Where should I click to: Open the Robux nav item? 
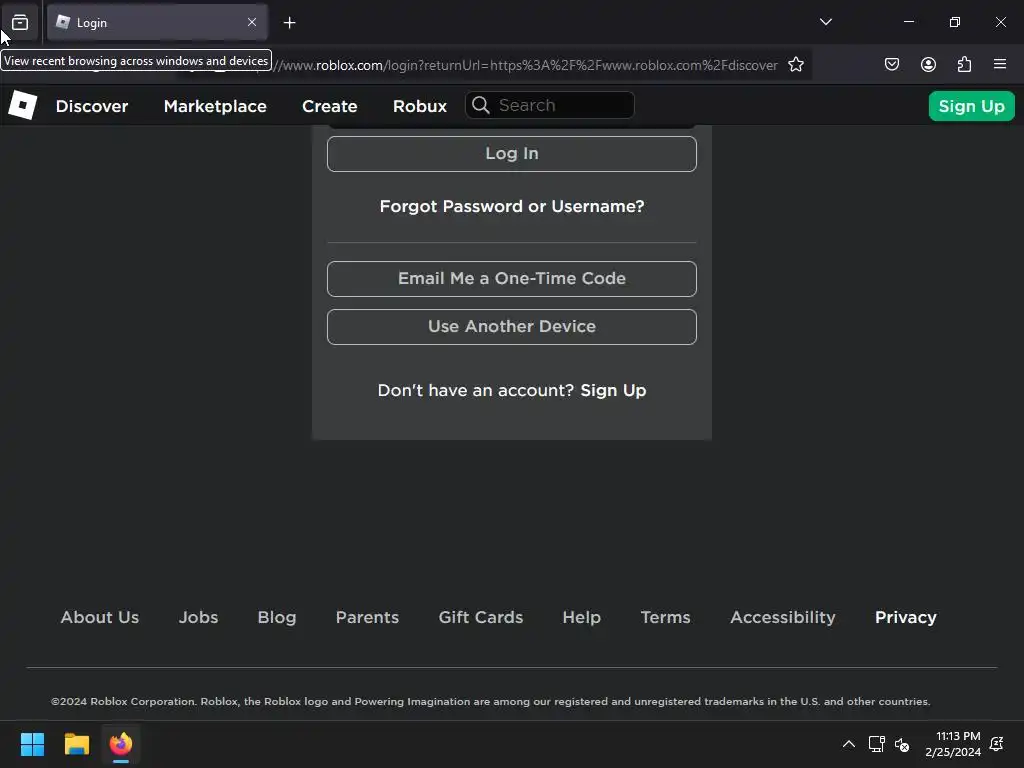[x=420, y=106]
